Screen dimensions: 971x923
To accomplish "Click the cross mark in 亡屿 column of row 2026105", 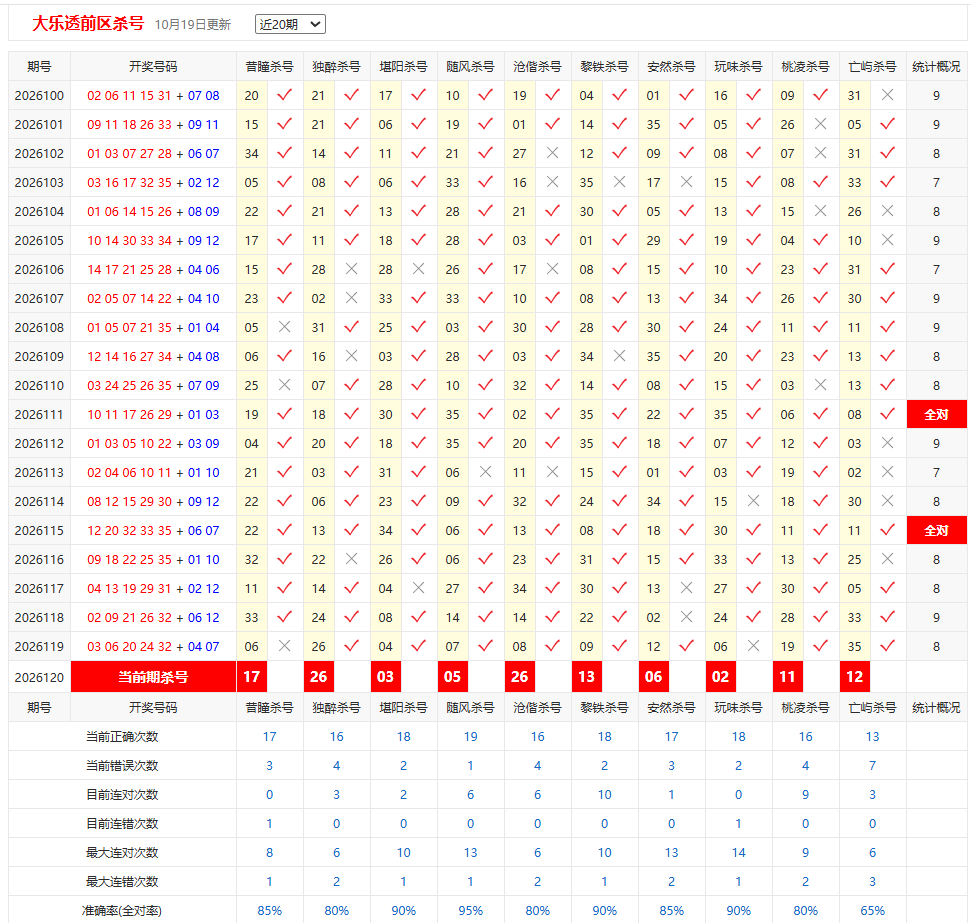I will [x=887, y=240].
